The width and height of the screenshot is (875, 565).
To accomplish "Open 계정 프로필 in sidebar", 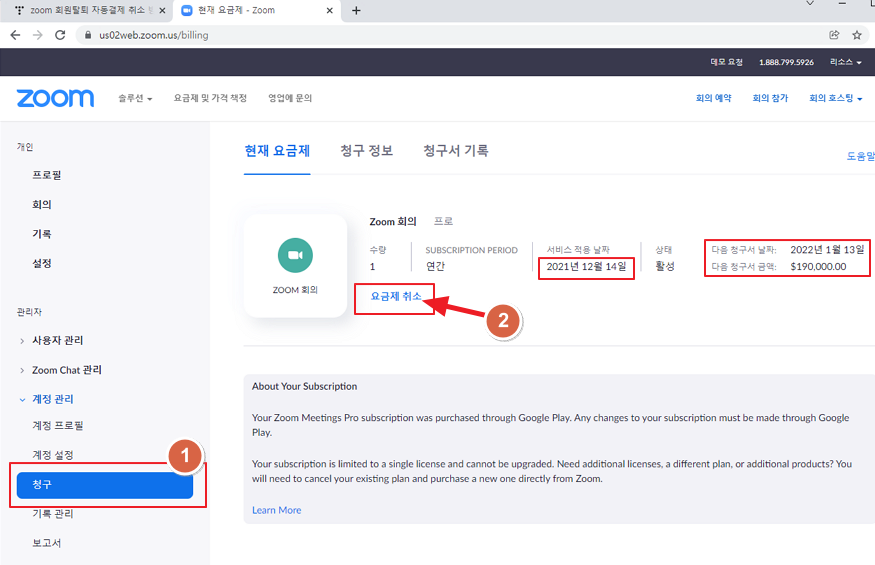I will tap(57, 426).
